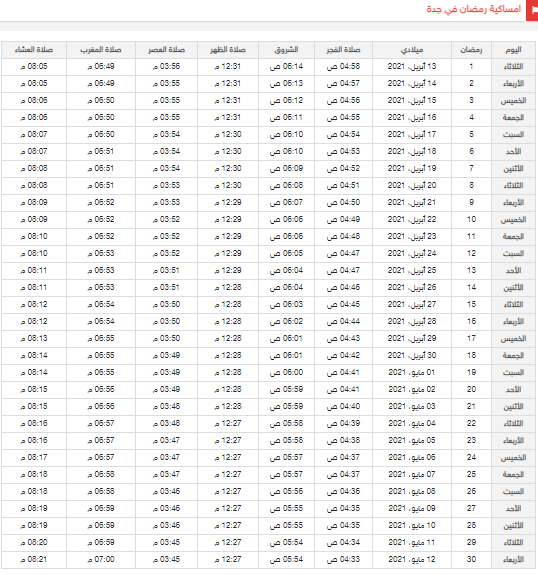This screenshot has width=538, height=575.
Task: Select the Isha time 08:21 cell
Action: tap(34, 560)
